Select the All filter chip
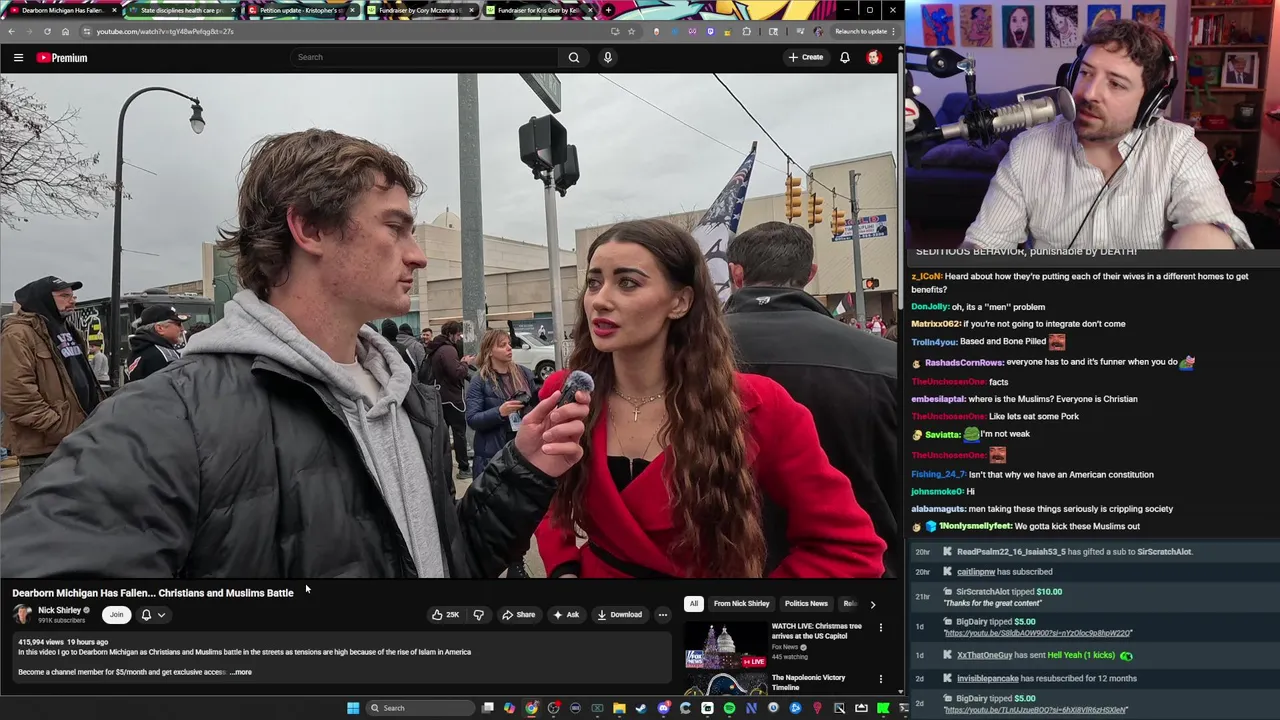The image size is (1280, 720). [693, 604]
